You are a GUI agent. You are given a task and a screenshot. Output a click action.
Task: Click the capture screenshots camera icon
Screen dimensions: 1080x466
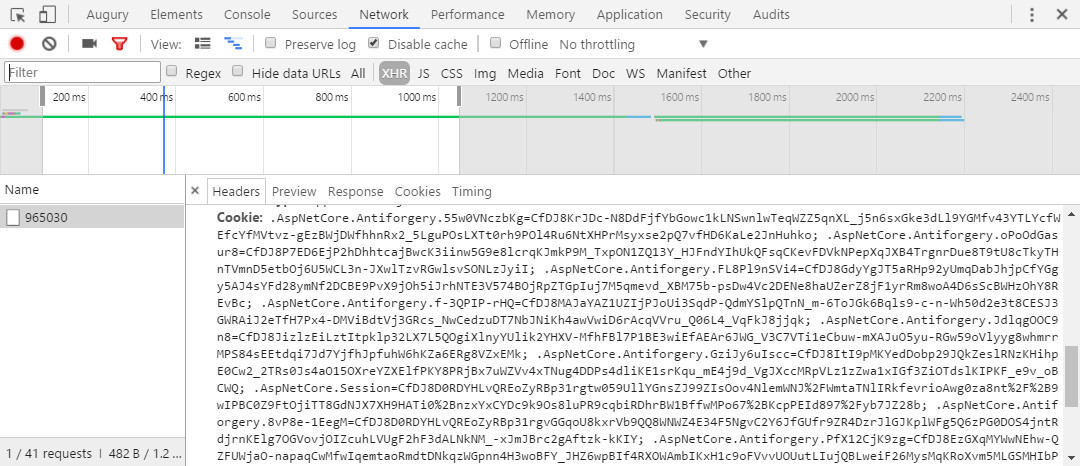point(89,44)
